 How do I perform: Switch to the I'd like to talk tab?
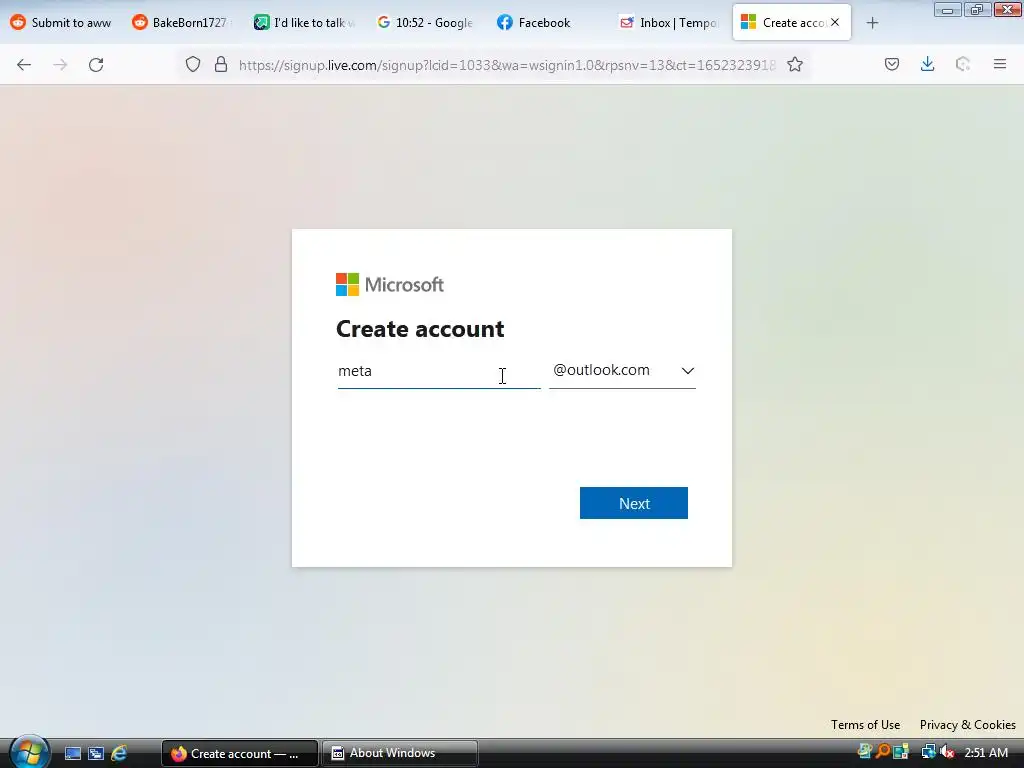[x=304, y=23]
